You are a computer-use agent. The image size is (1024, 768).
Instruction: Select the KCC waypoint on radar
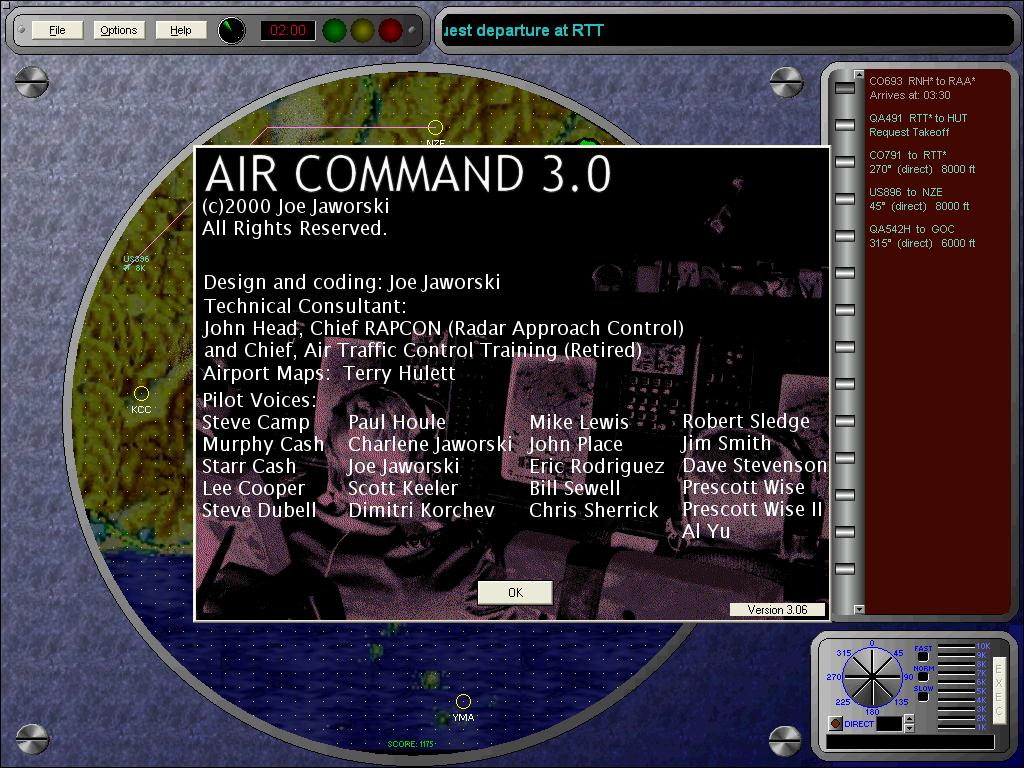click(141, 394)
